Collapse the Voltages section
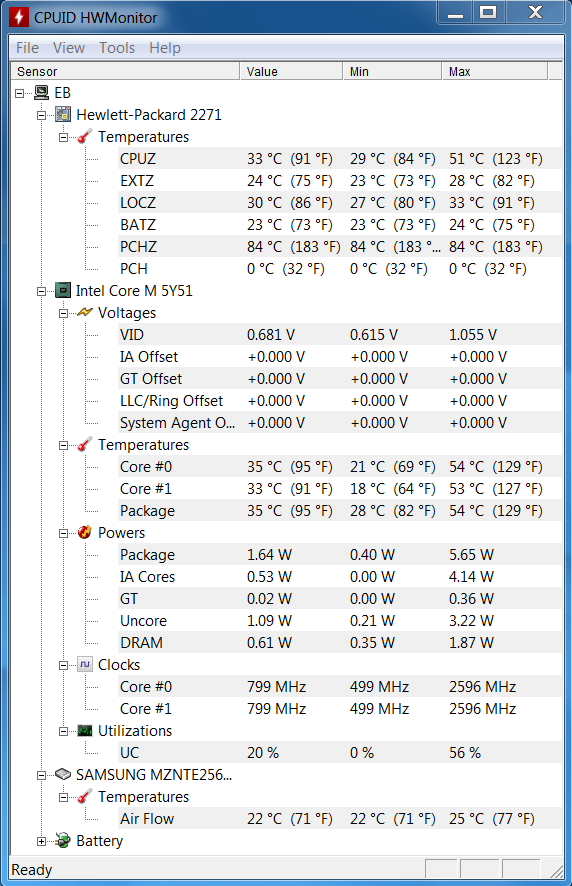The width and height of the screenshot is (572, 886). click(63, 314)
